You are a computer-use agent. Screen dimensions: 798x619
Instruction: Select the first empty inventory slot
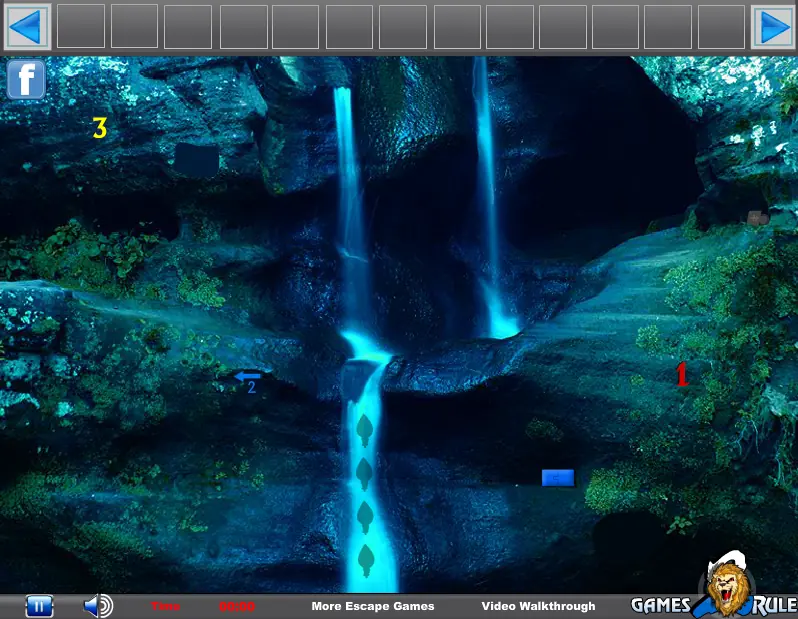tap(81, 26)
